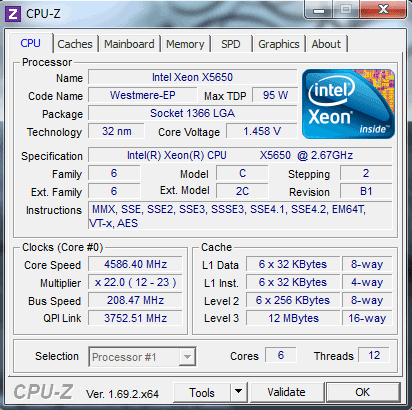Screen dimensions: 412x410
Task: Select the CPU tab
Action: (x=31, y=43)
